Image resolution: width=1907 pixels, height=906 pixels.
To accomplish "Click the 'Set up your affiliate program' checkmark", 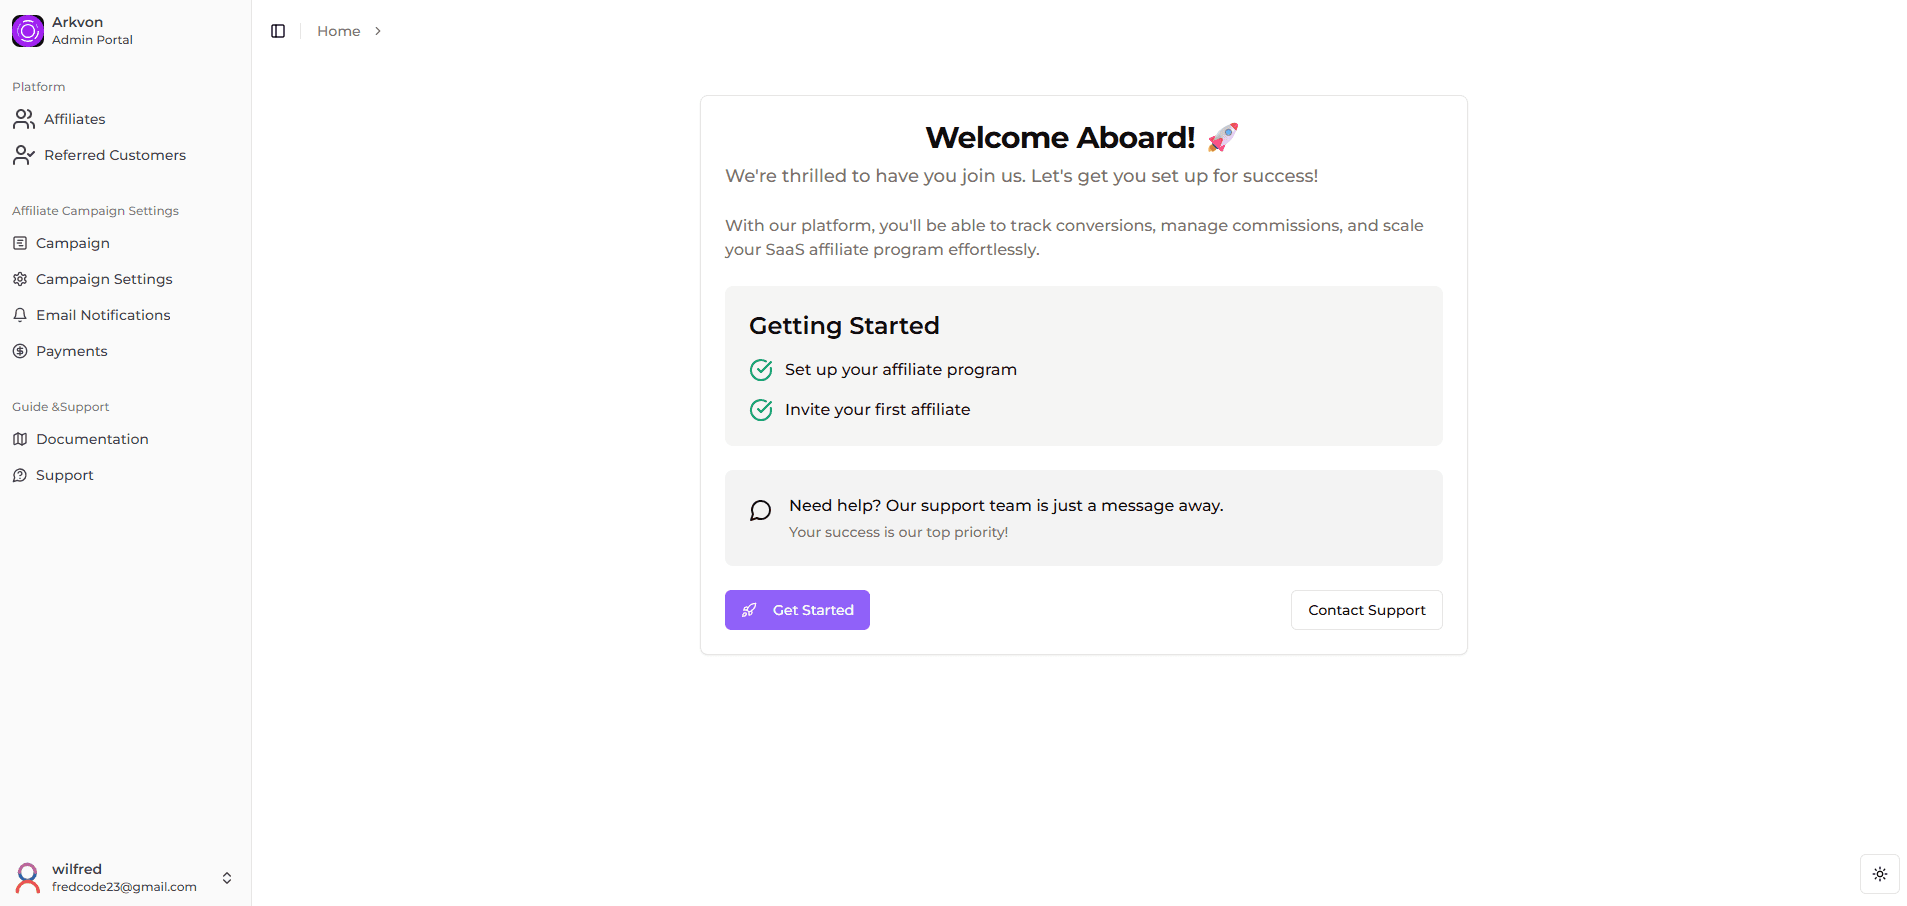I will tap(761, 370).
